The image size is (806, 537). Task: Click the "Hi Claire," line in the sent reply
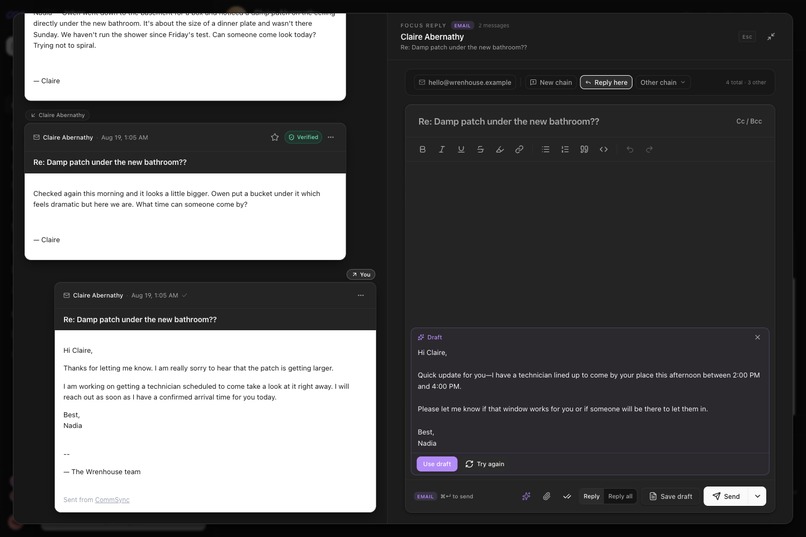(x=78, y=350)
